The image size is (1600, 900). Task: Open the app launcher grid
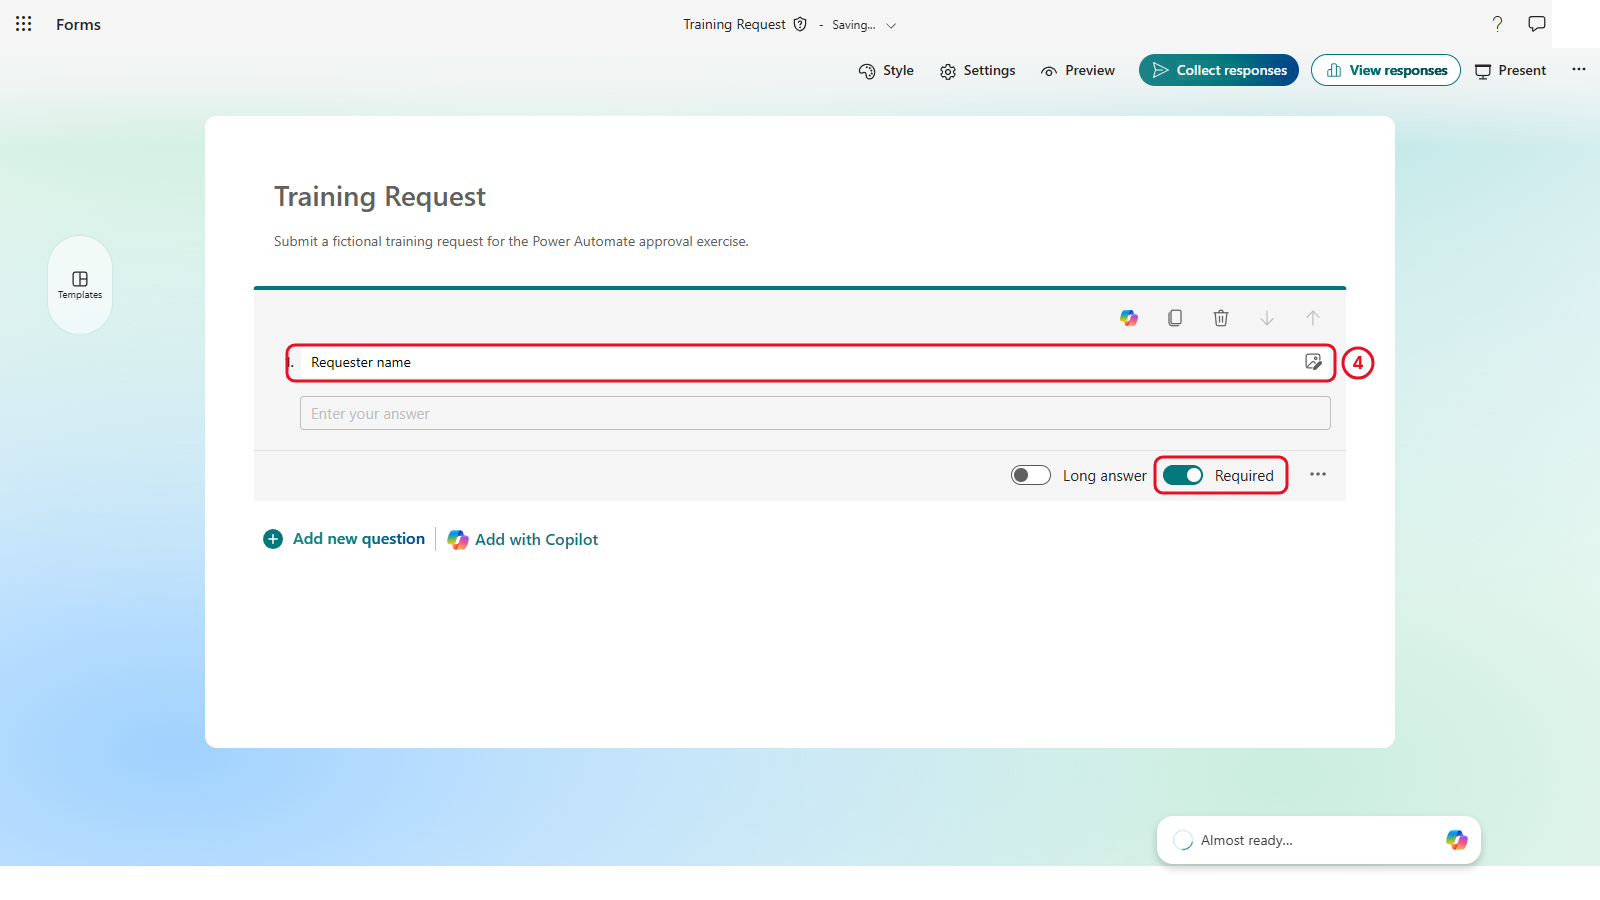coord(24,24)
